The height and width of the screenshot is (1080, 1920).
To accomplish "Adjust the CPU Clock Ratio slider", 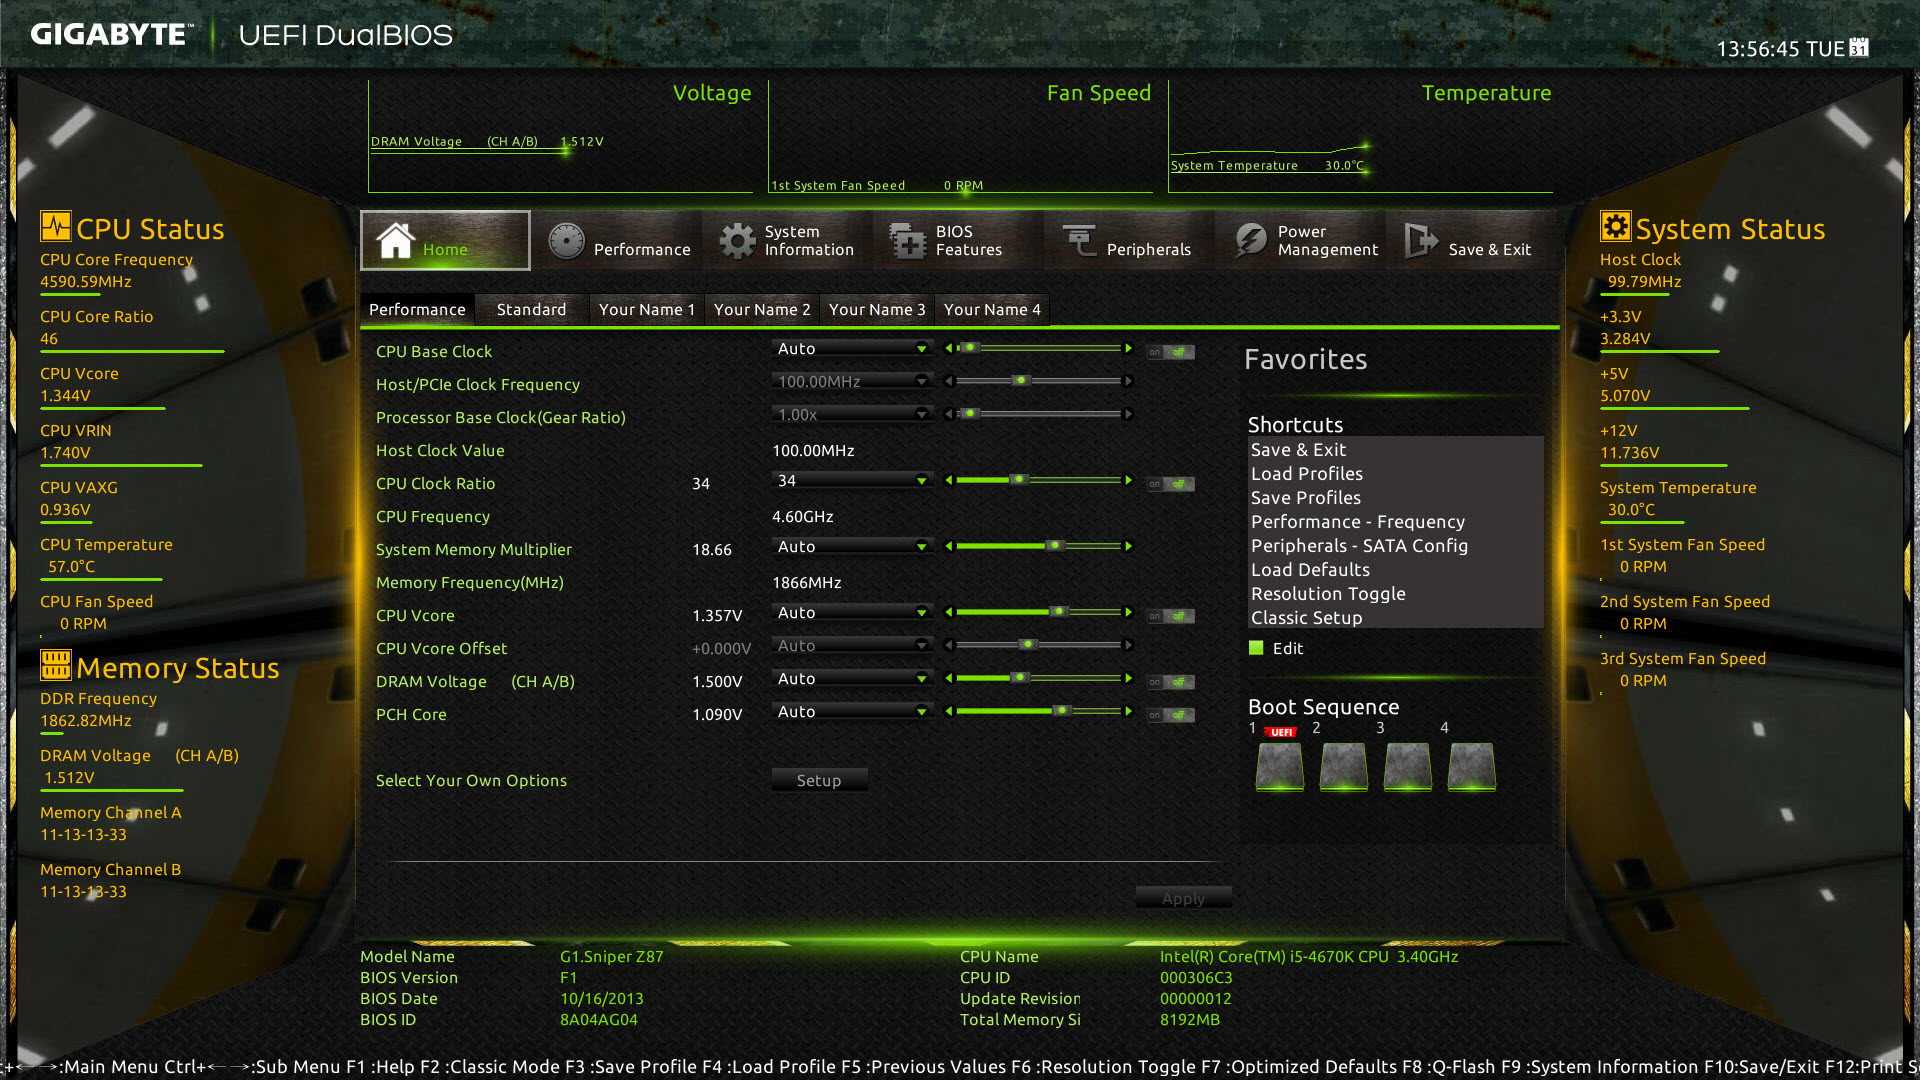I will (1018, 480).
